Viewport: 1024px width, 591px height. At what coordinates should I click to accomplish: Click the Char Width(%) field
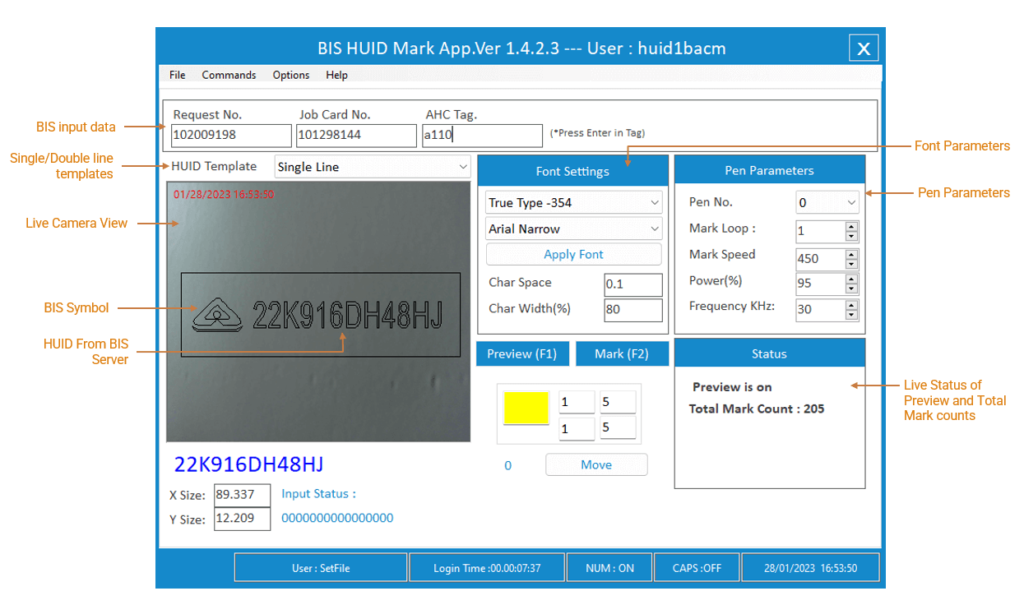(x=633, y=310)
